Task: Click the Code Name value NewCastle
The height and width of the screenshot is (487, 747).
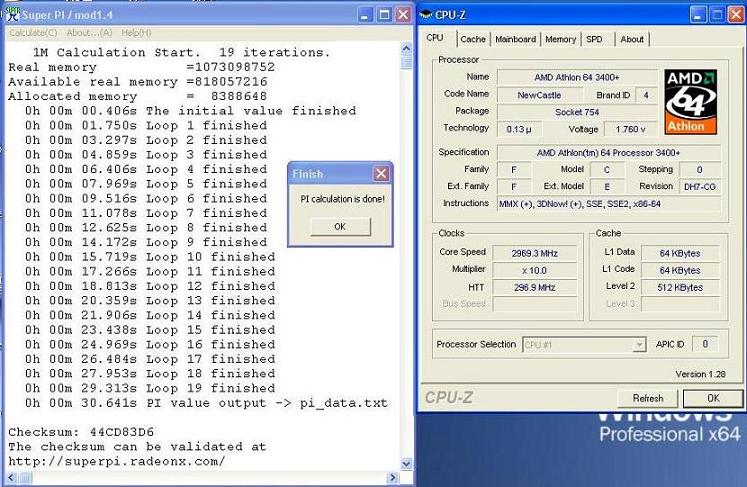Action: click(539, 95)
